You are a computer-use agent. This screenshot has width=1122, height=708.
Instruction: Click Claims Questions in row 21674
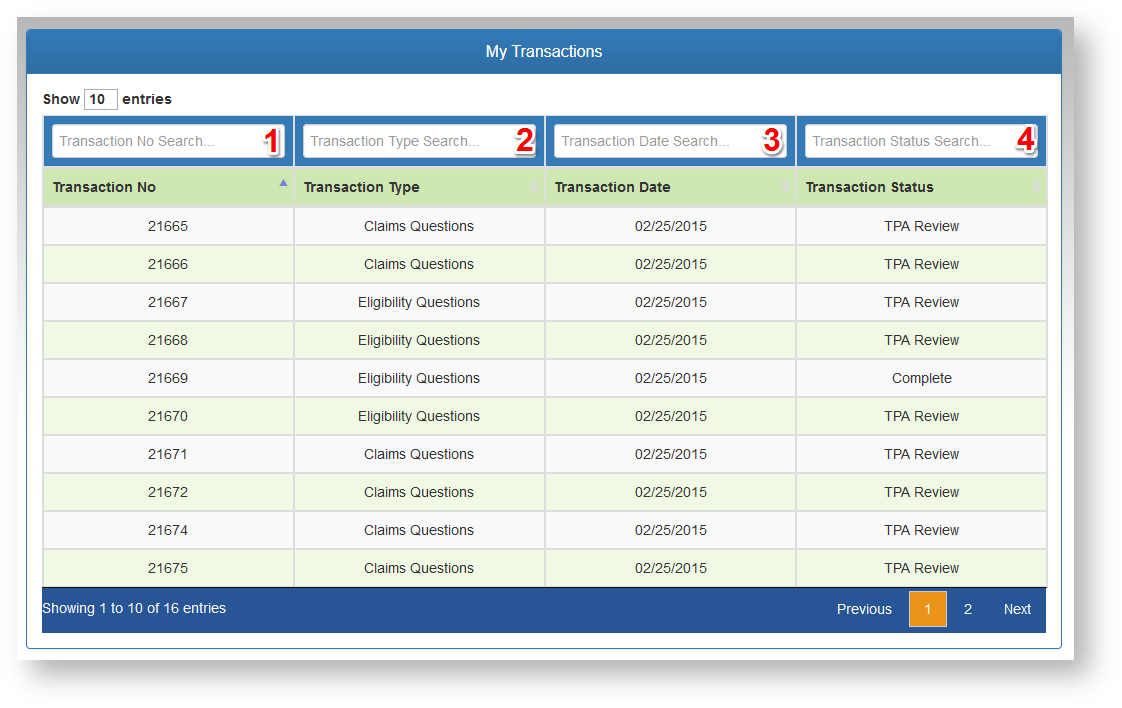pyautogui.click(x=419, y=530)
